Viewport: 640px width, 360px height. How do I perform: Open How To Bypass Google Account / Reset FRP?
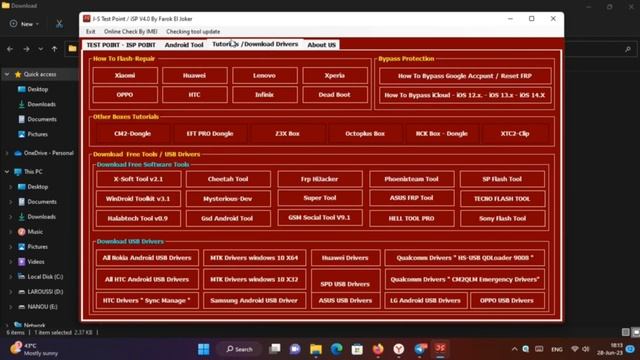[465, 76]
